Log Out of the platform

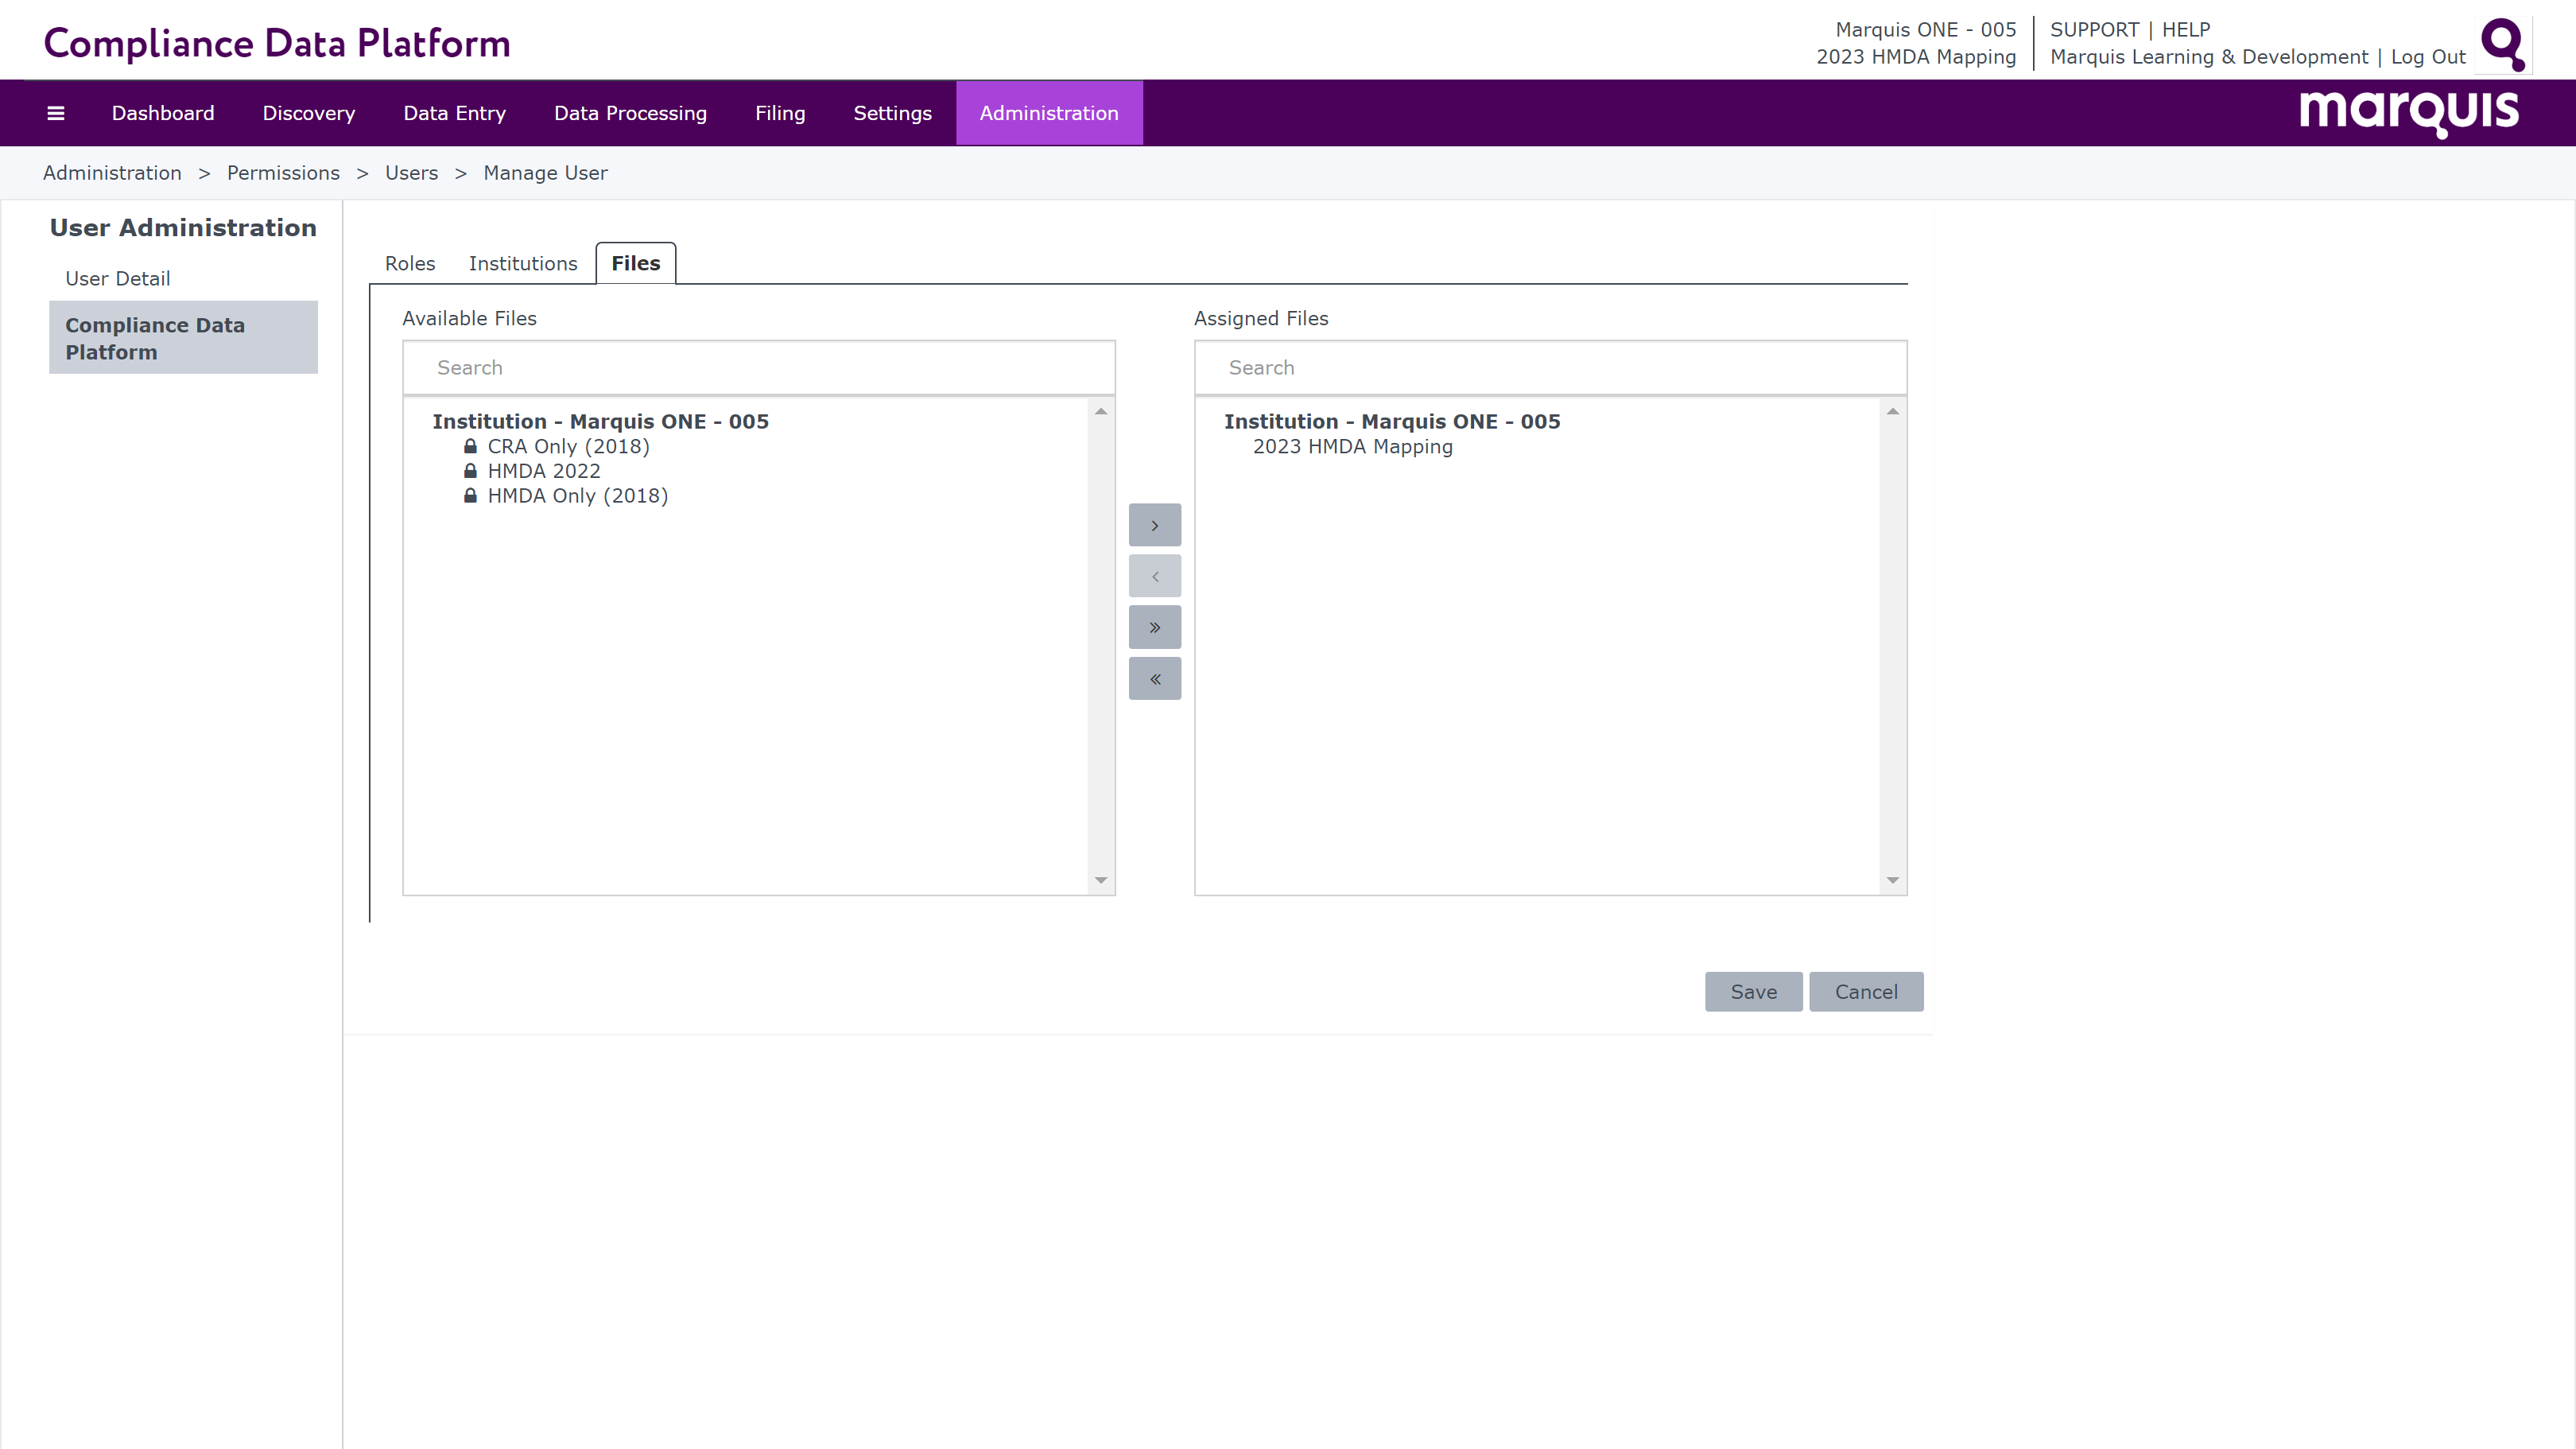coord(2428,57)
